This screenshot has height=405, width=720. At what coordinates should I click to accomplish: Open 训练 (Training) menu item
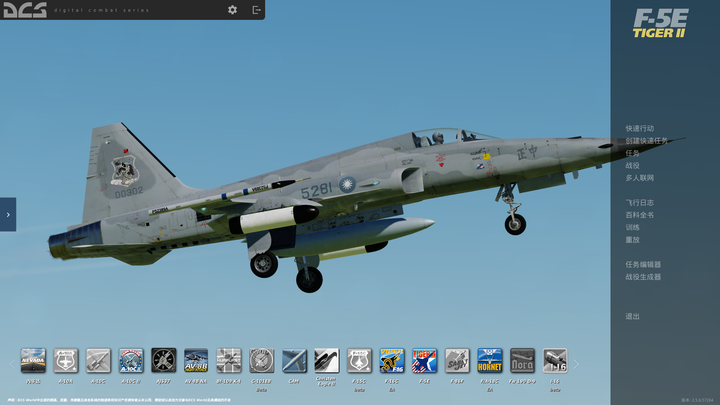coord(632,227)
